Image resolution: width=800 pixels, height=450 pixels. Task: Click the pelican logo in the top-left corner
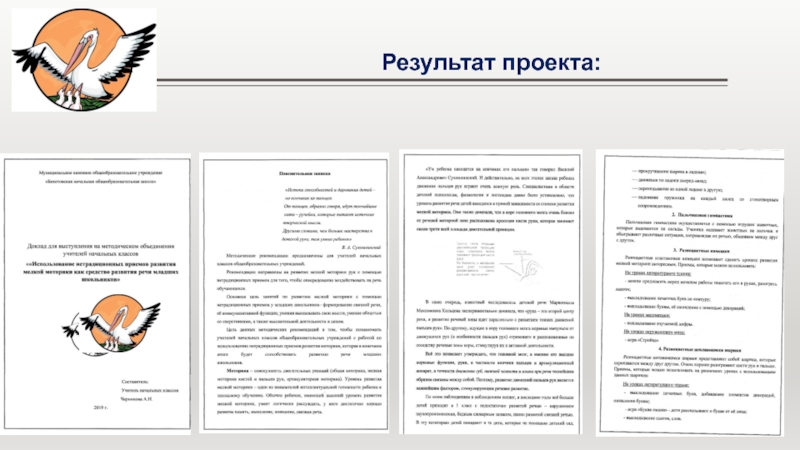click(x=84, y=60)
